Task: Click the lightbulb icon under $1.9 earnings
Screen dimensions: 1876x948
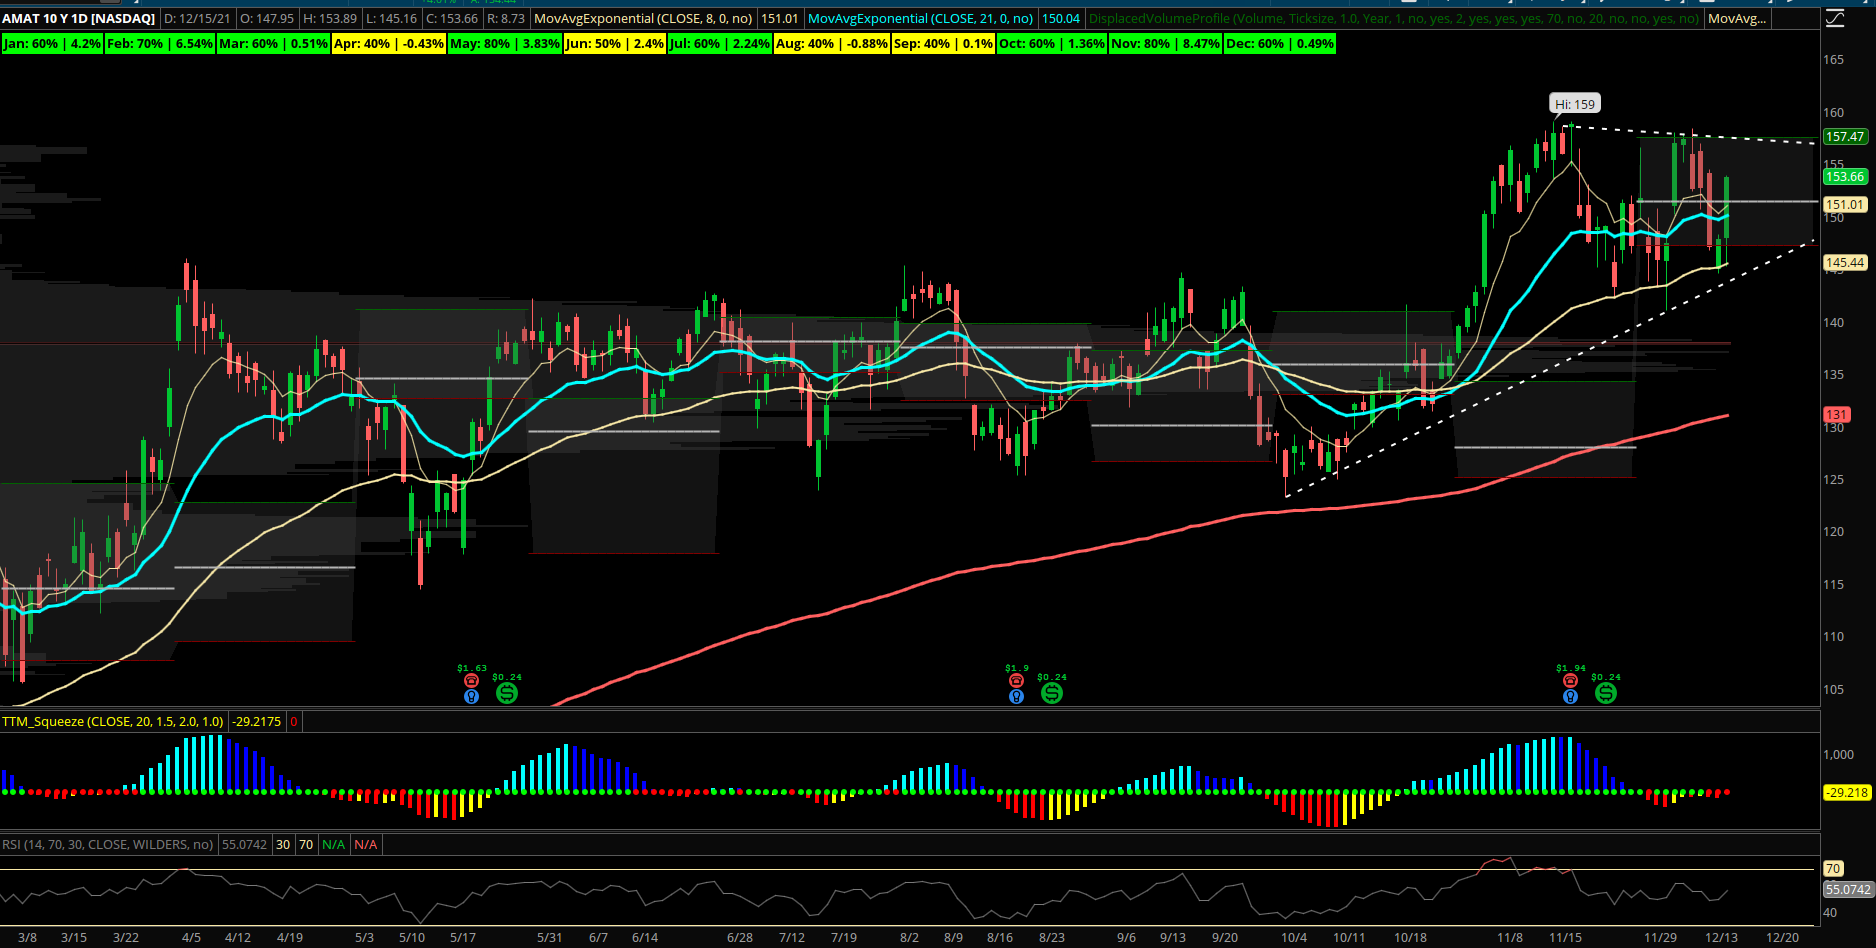Action: coord(1016,696)
